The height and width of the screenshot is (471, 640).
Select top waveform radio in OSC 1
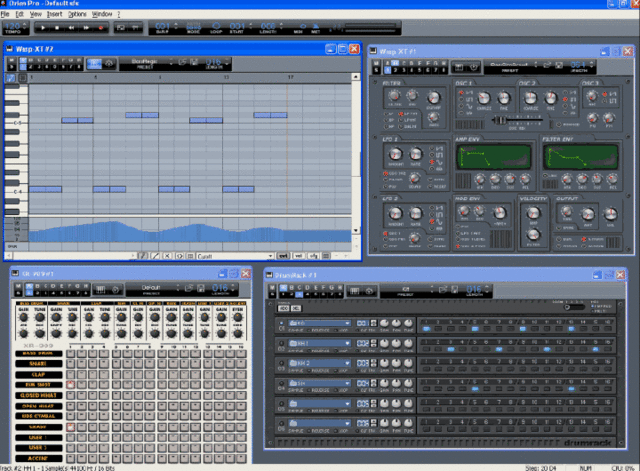(462, 93)
